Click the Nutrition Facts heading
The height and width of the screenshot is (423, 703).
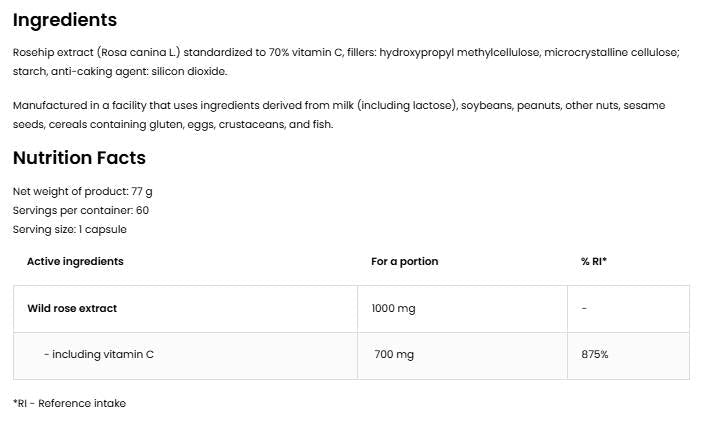click(79, 158)
